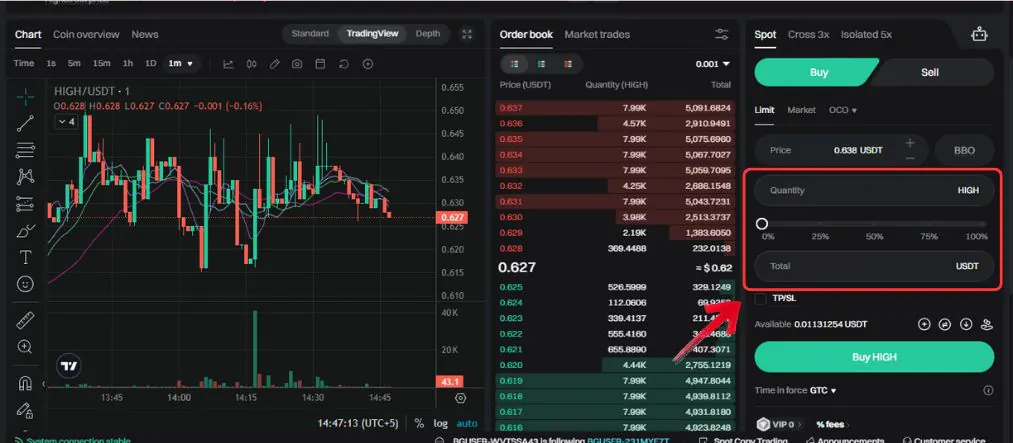Toggle magnet mode for drawings
1013x443 pixels.
pyautogui.click(x=25, y=384)
